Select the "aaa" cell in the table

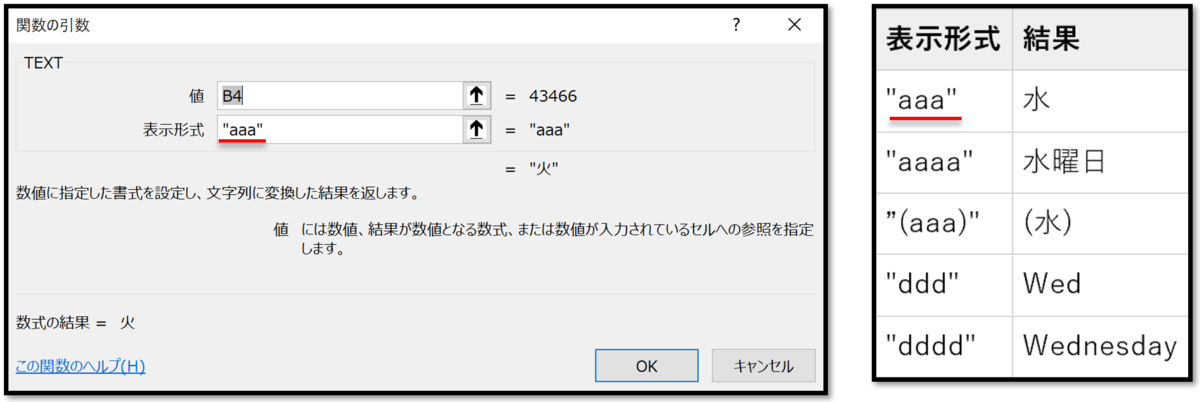[x=944, y=101]
